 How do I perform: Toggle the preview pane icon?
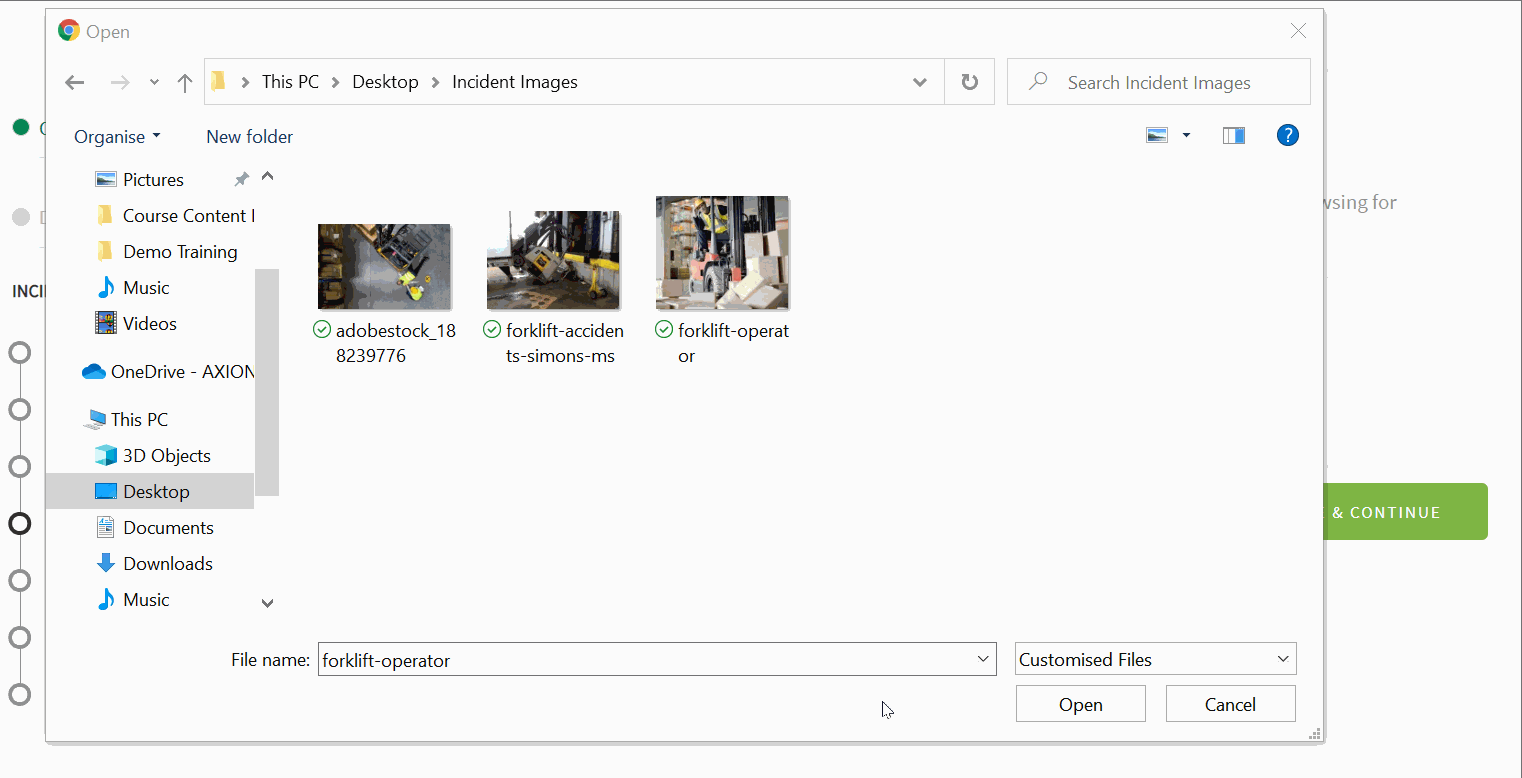click(1233, 136)
